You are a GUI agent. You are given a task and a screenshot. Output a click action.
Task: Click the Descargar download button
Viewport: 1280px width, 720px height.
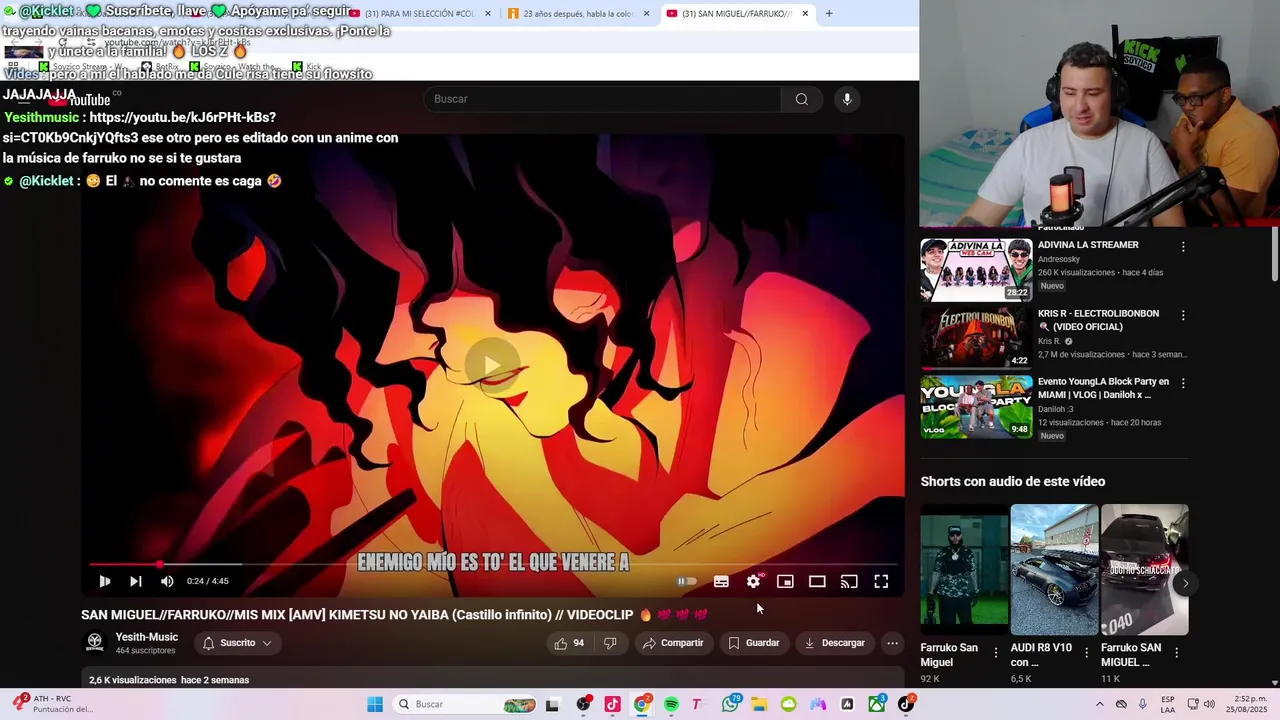835,643
